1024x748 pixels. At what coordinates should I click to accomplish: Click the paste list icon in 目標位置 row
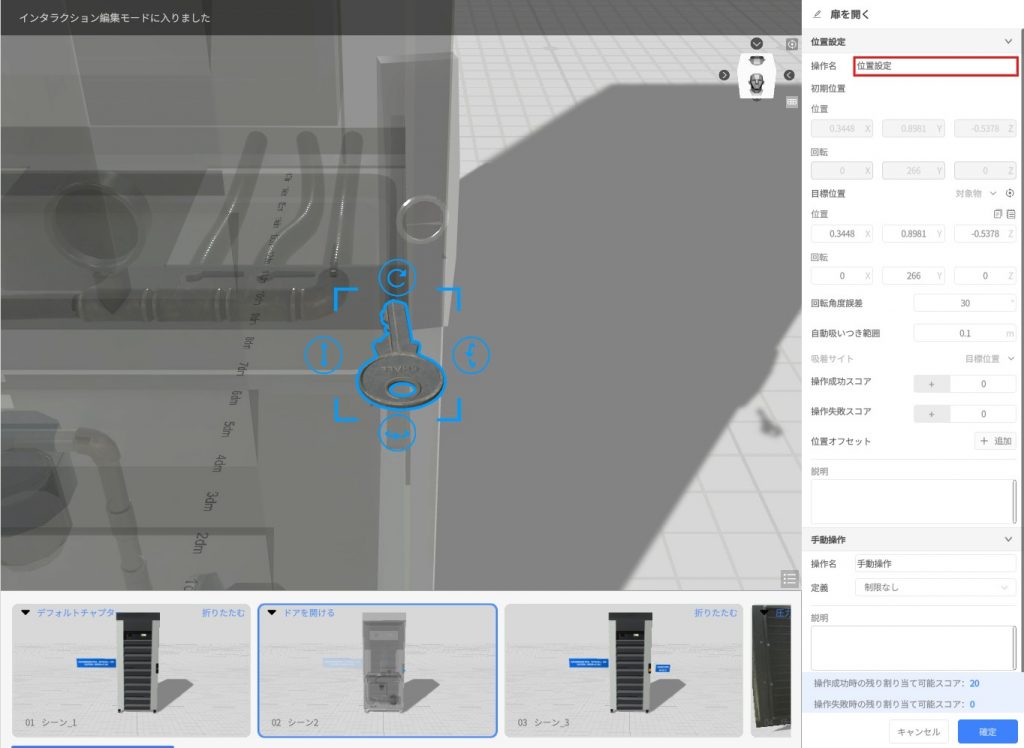[1011, 214]
